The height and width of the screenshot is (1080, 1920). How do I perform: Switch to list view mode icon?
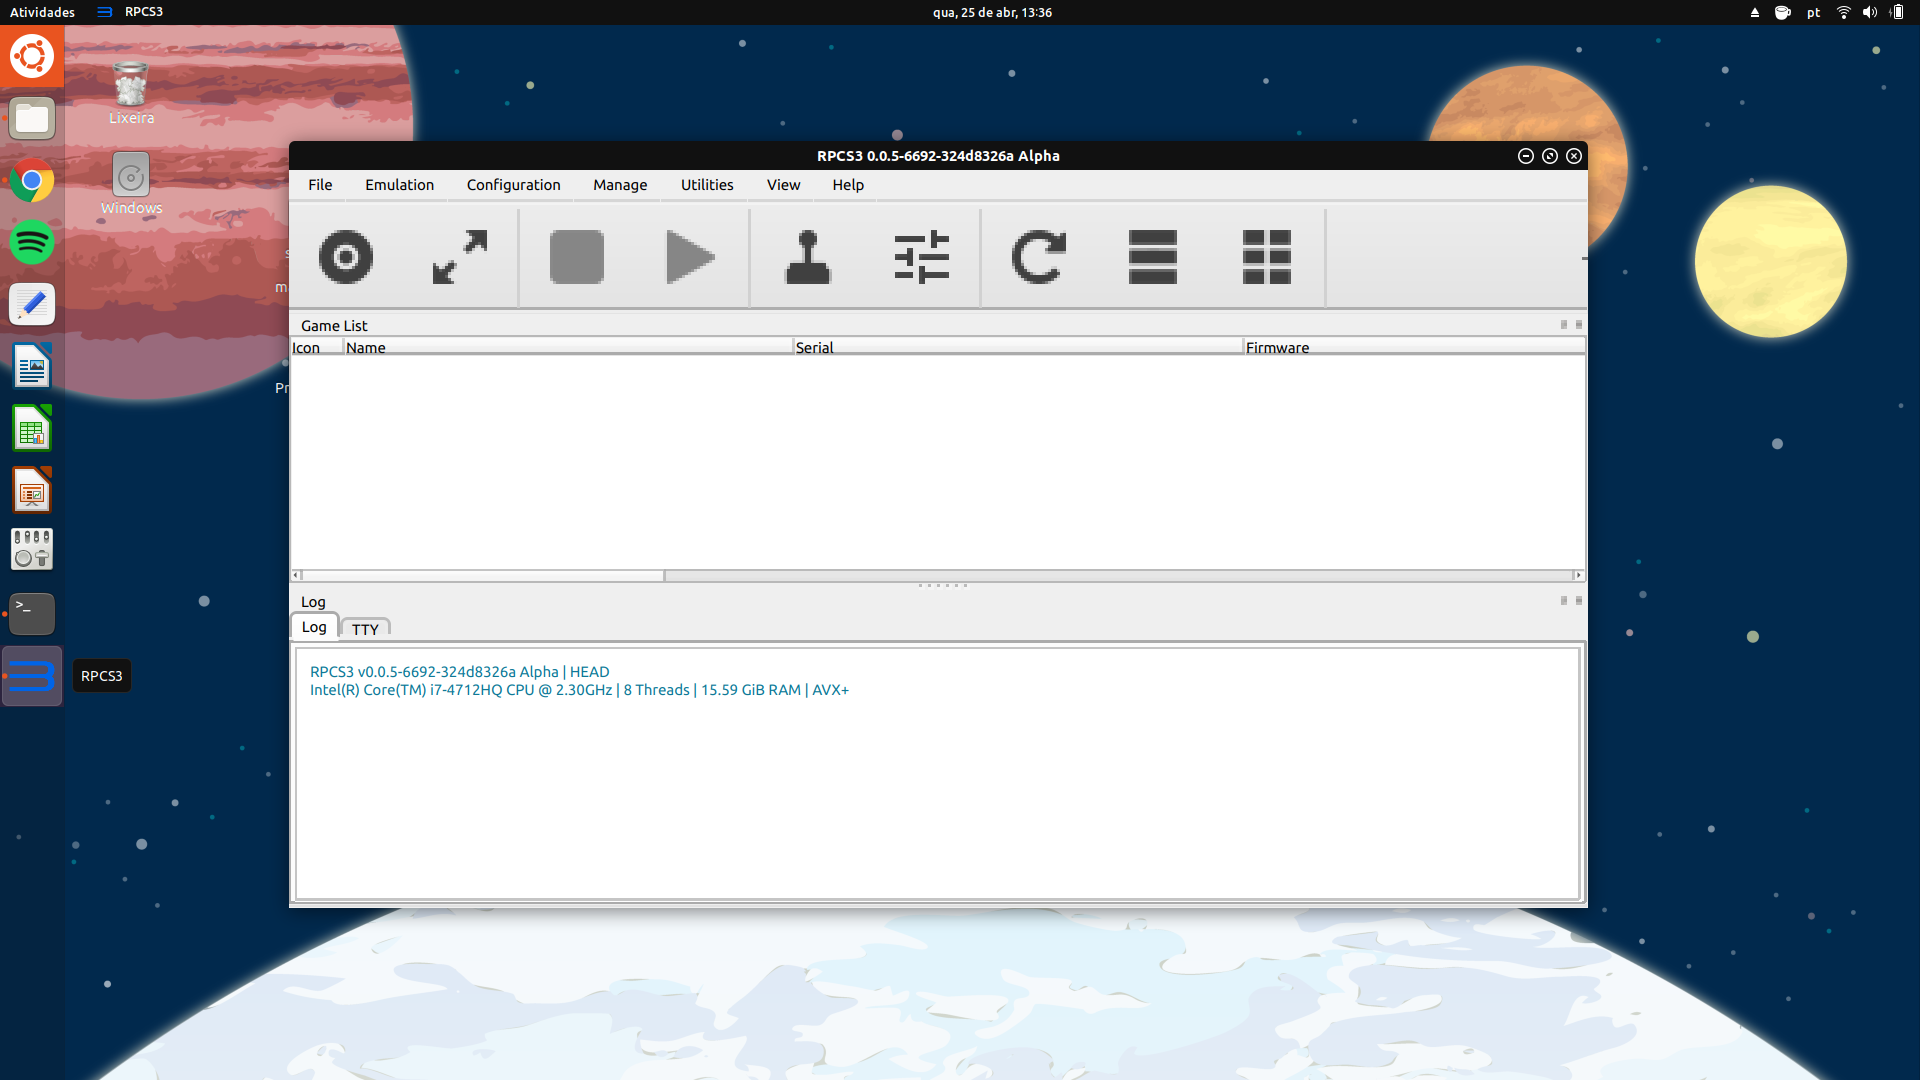(1152, 257)
